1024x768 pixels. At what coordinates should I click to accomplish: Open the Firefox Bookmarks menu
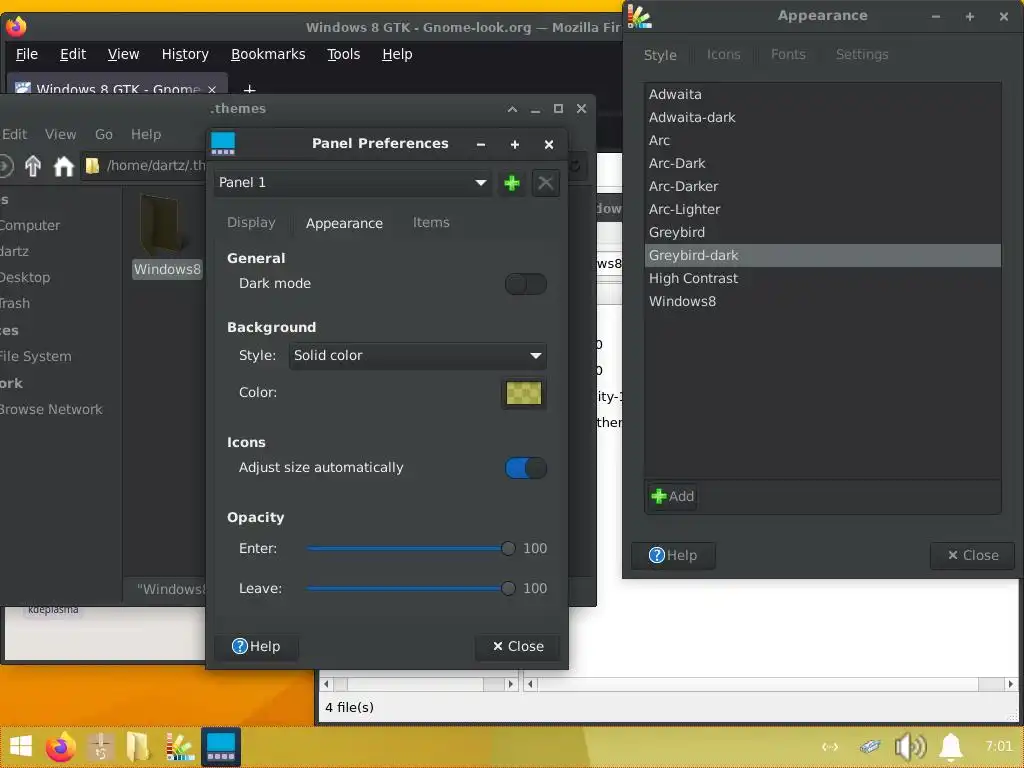pos(268,54)
